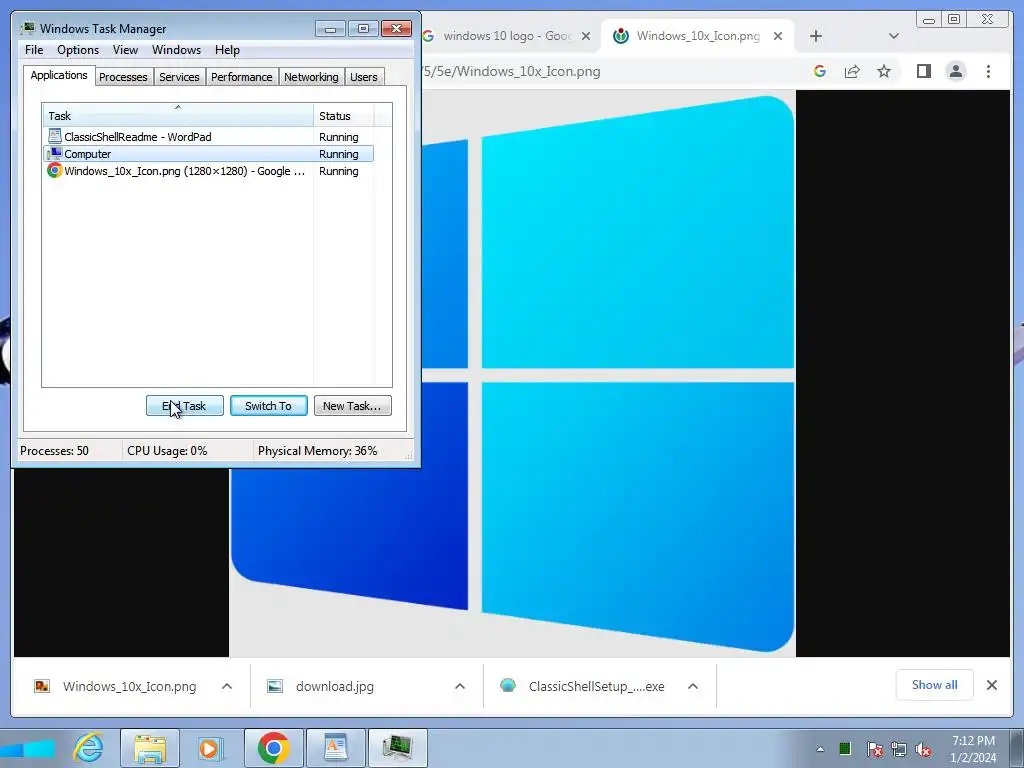Show hidden tray icons arrow

tap(820, 749)
